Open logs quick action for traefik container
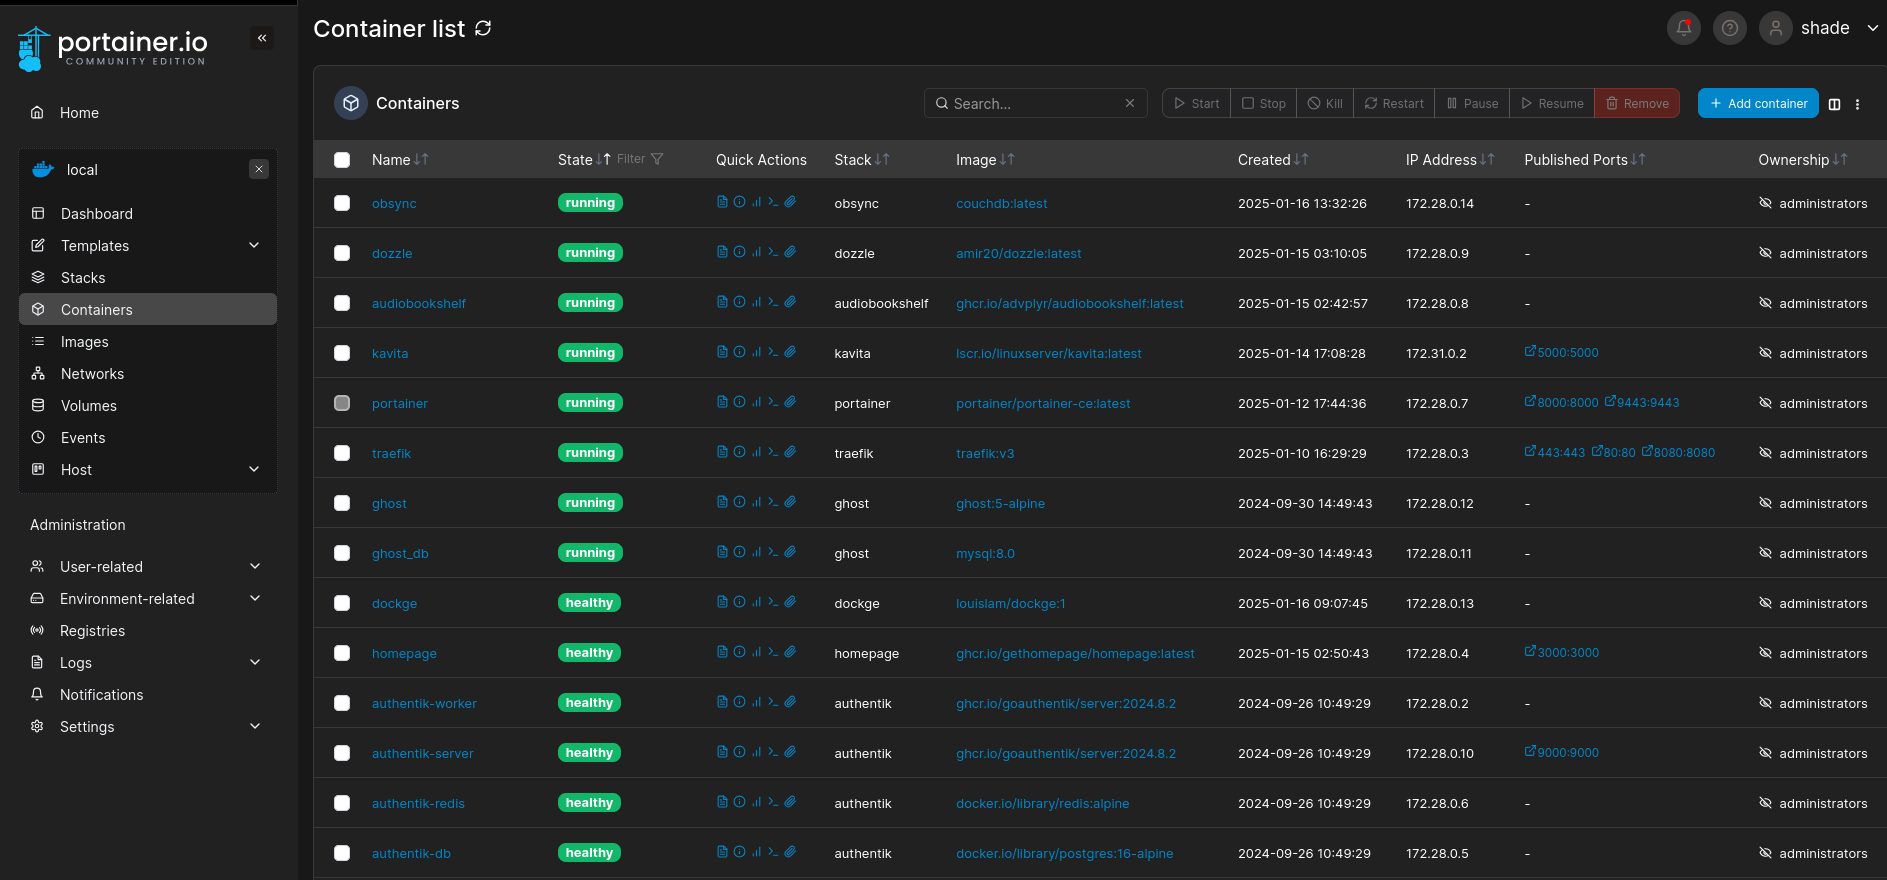Image resolution: width=1887 pixels, height=880 pixels. 722,452
